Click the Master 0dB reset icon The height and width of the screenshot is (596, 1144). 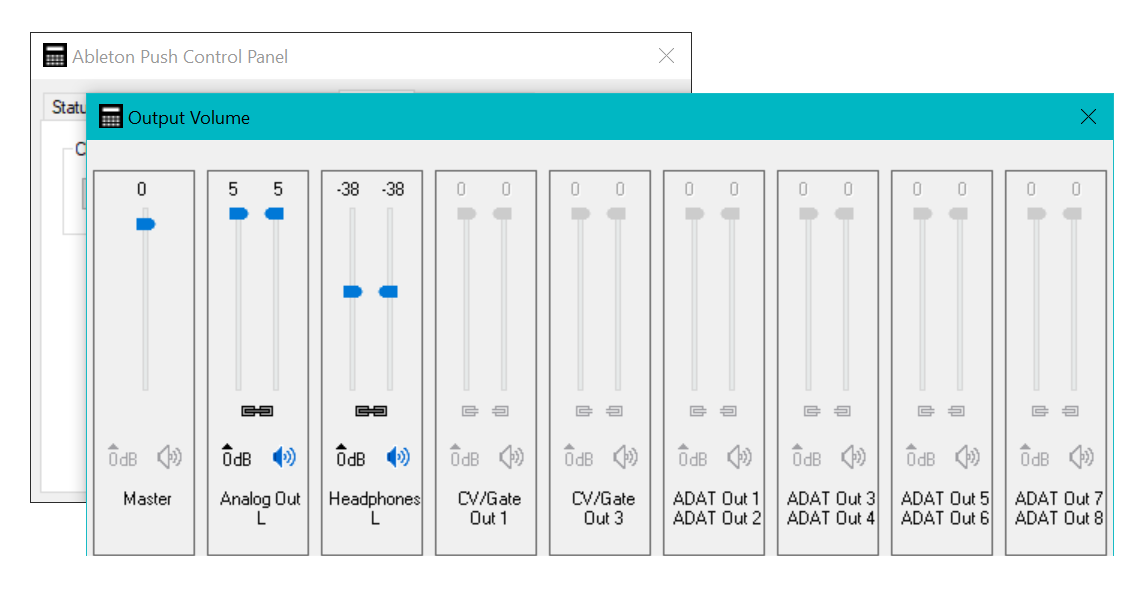coord(122,457)
